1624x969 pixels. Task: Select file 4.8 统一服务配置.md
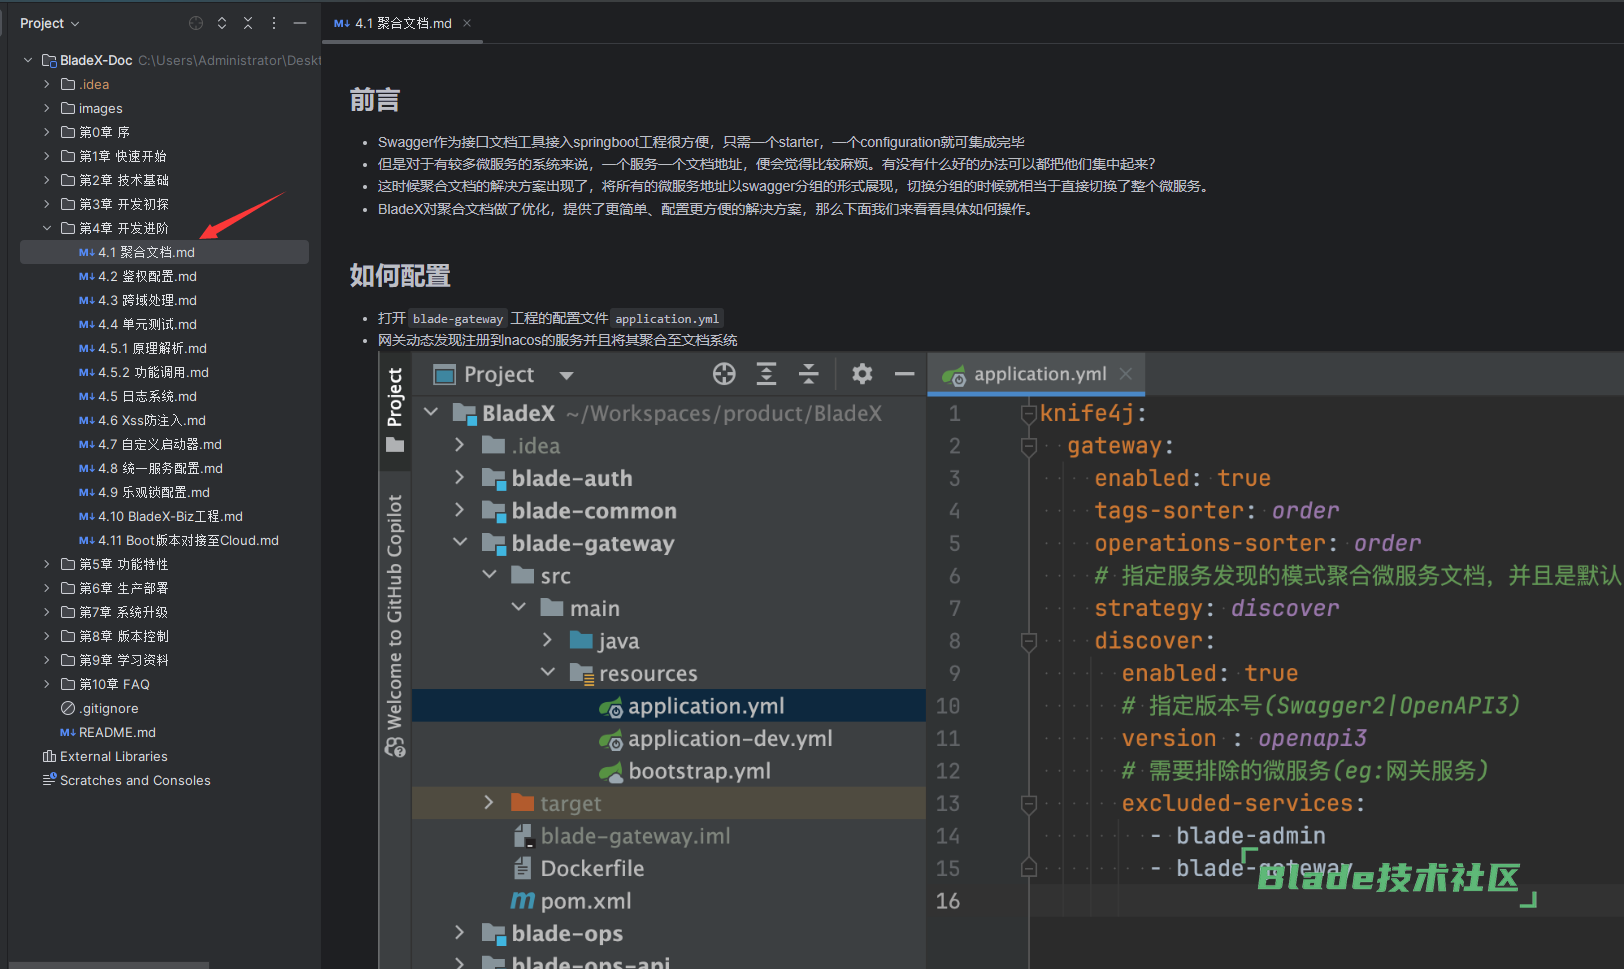(160, 468)
